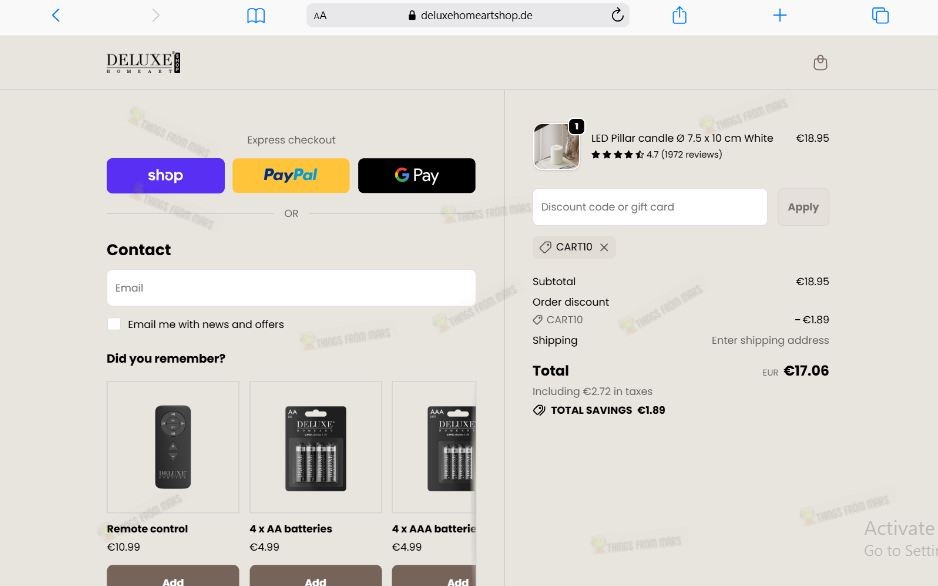
Task: Open the Safari share icon
Action: (679, 15)
